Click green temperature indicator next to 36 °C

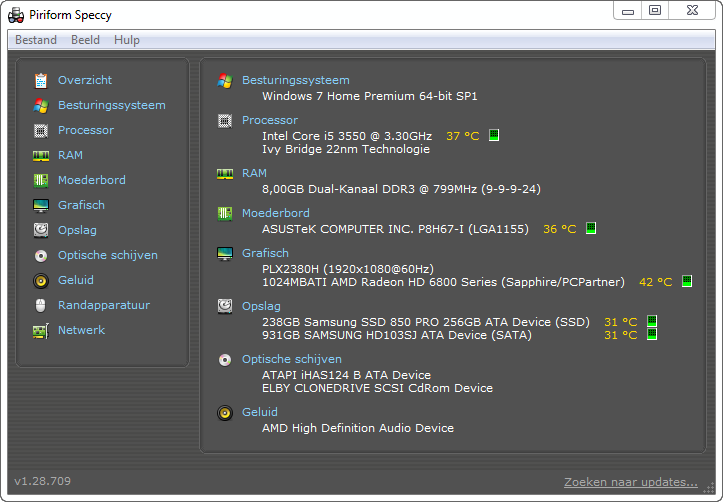tap(591, 228)
